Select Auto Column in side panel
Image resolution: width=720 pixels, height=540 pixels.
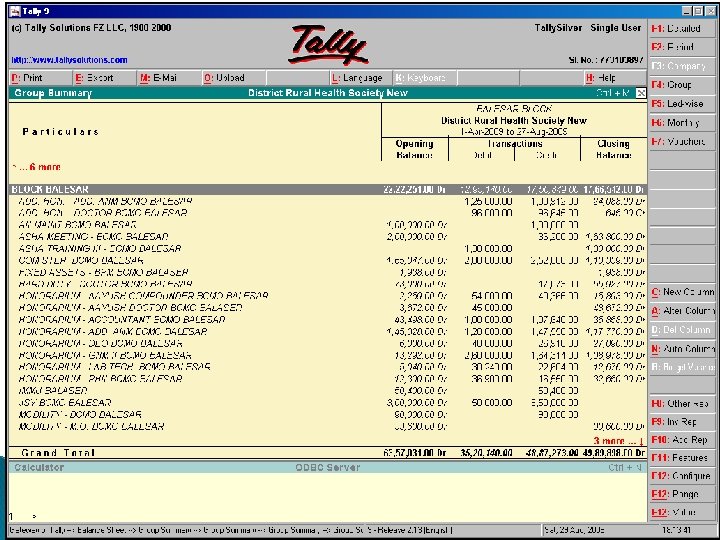(x=682, y=349)
